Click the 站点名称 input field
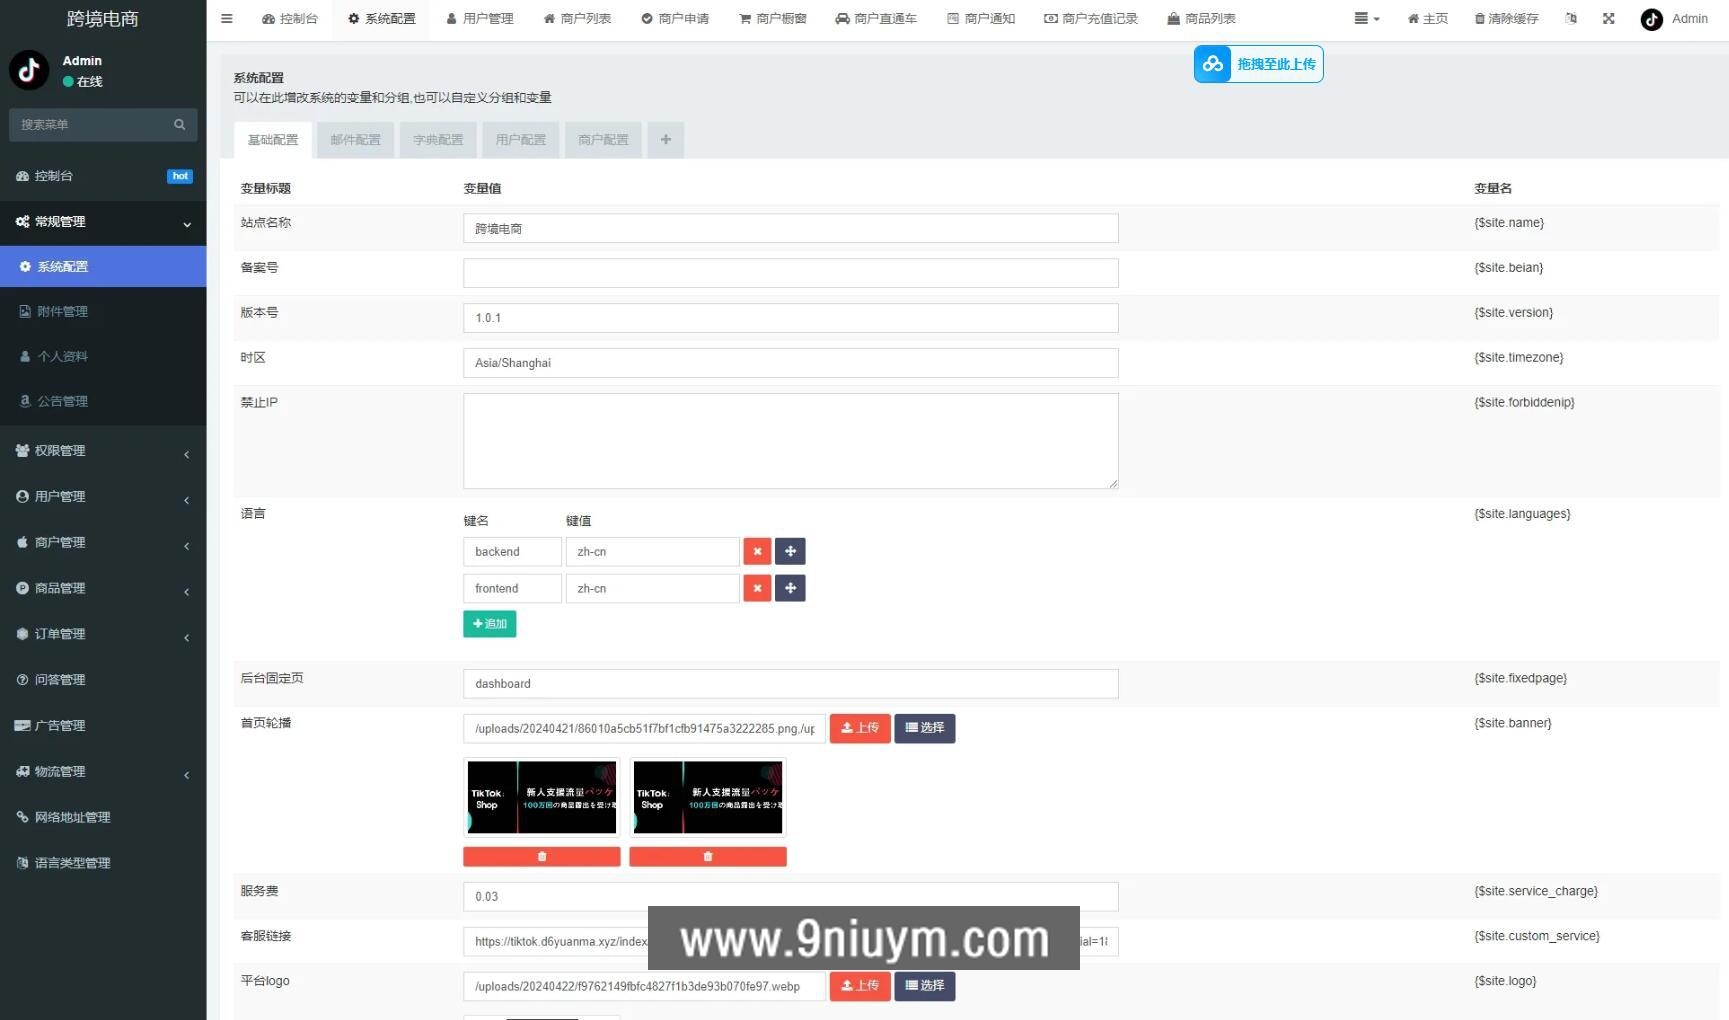This screenshot has width=1729, height=1020. 790,229
